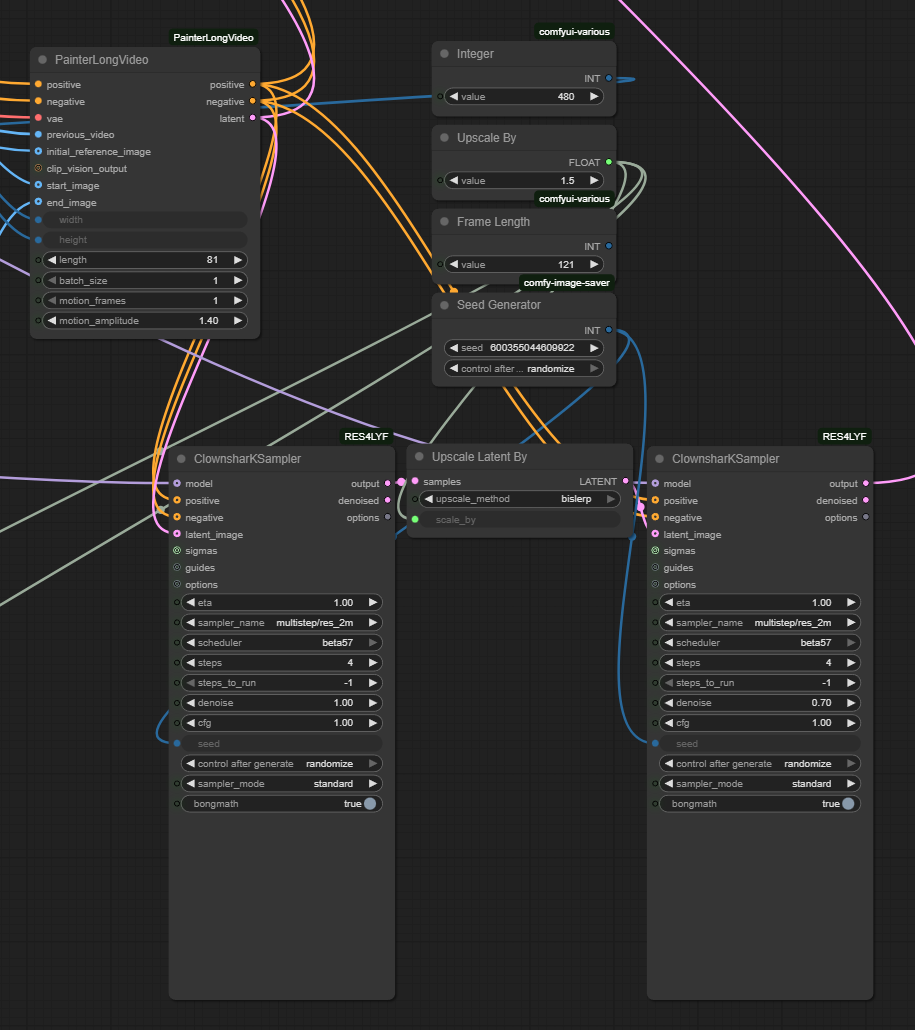This screenshot has width=915, height=1030.
Task: Open sampler_name dropdown on left ClownsharKSampler
Action: (x=282, y=623)
